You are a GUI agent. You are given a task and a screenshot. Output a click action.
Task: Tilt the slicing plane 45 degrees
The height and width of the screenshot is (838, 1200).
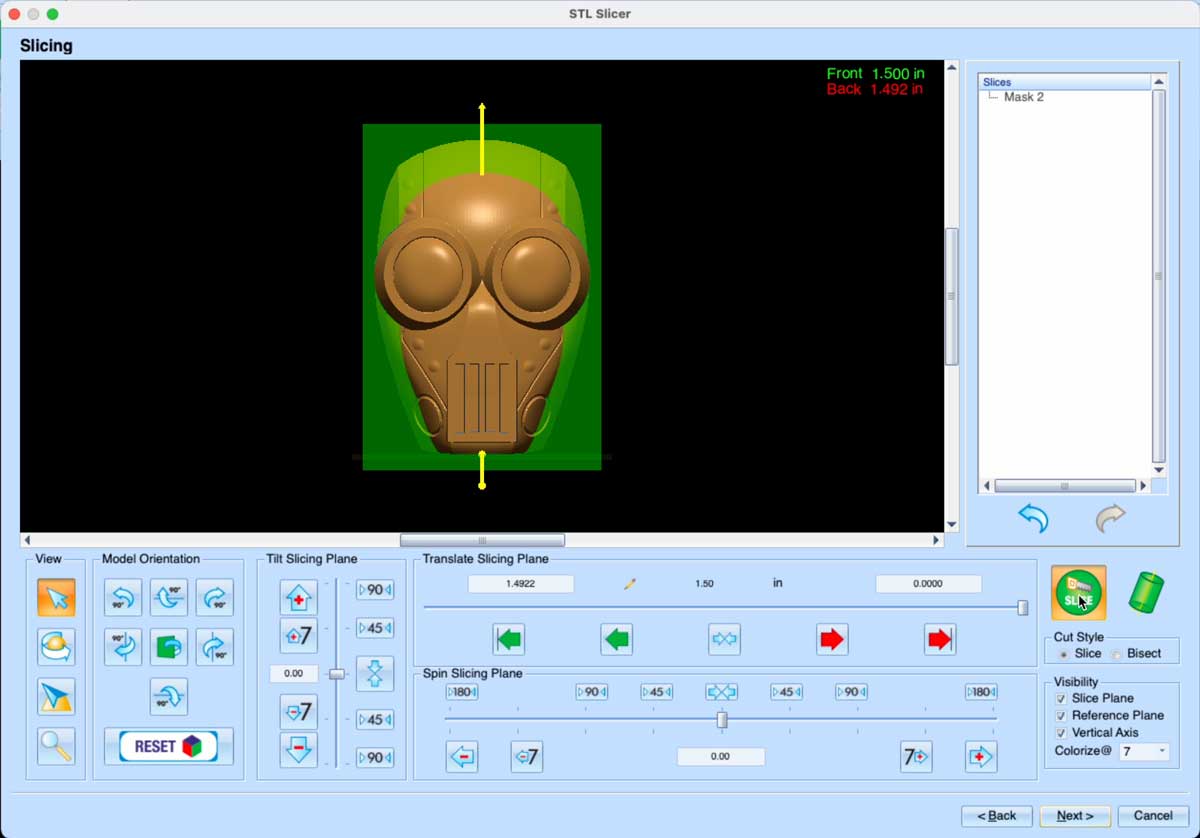pyautogui.click(x=374, y=628)
